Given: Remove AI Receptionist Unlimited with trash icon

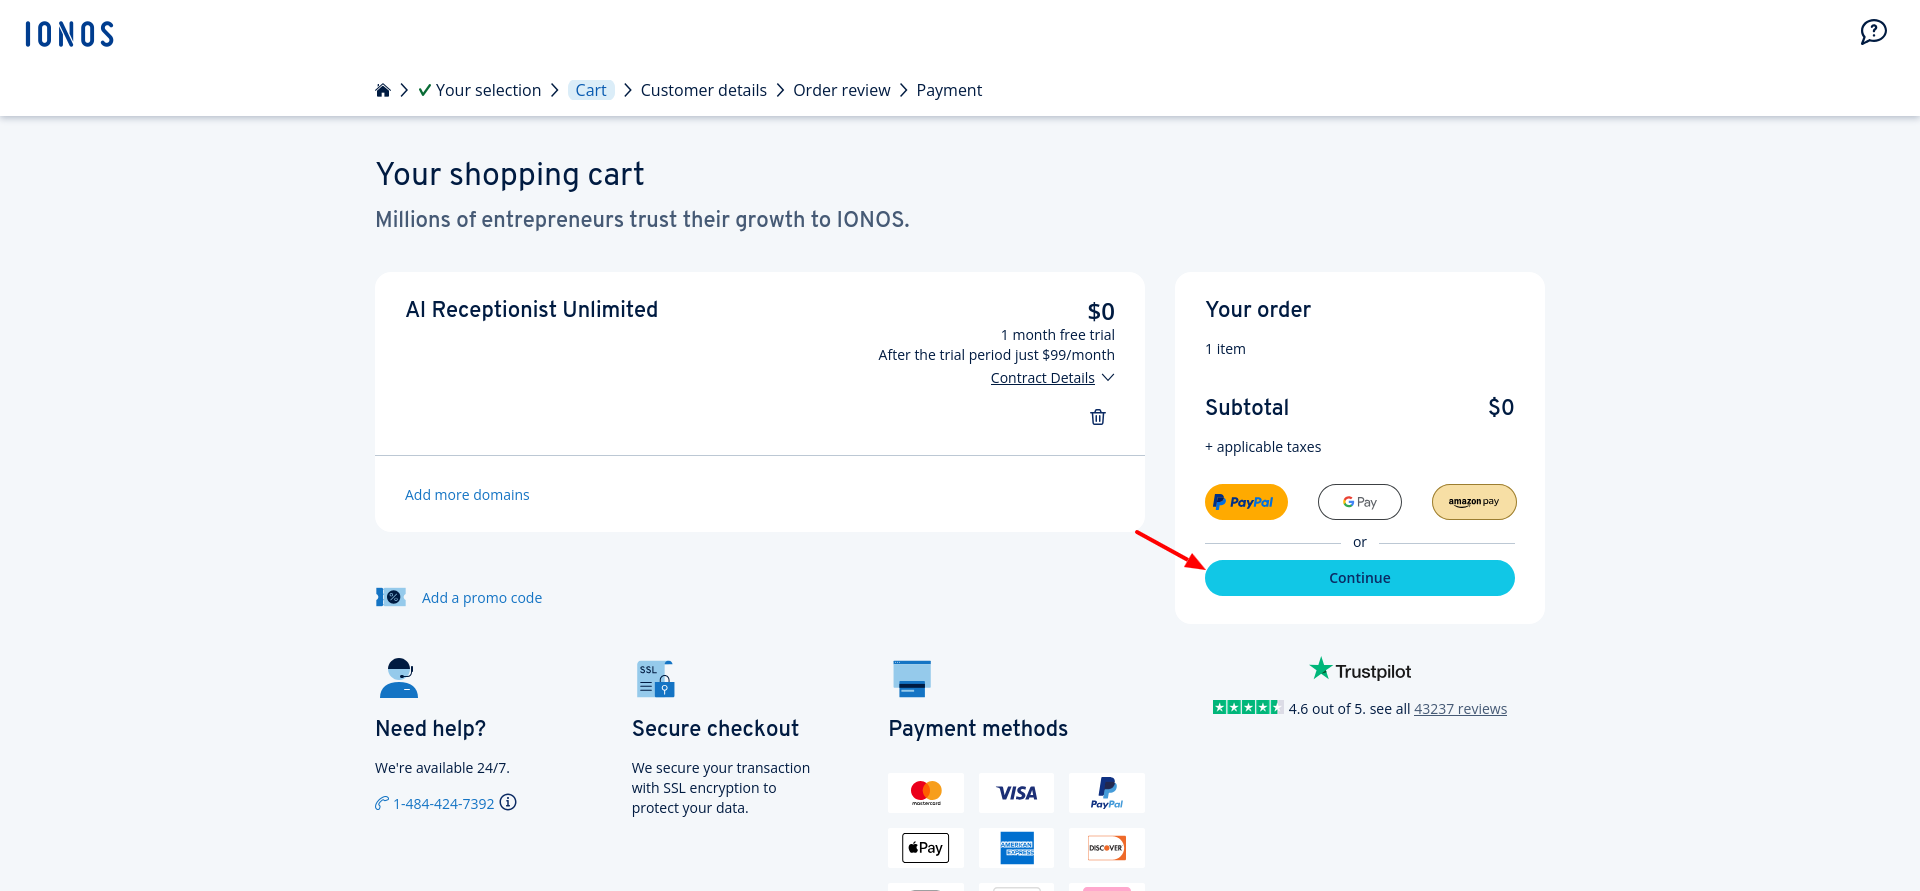Looking at the screenshot, I should [x=1098, y=417].
